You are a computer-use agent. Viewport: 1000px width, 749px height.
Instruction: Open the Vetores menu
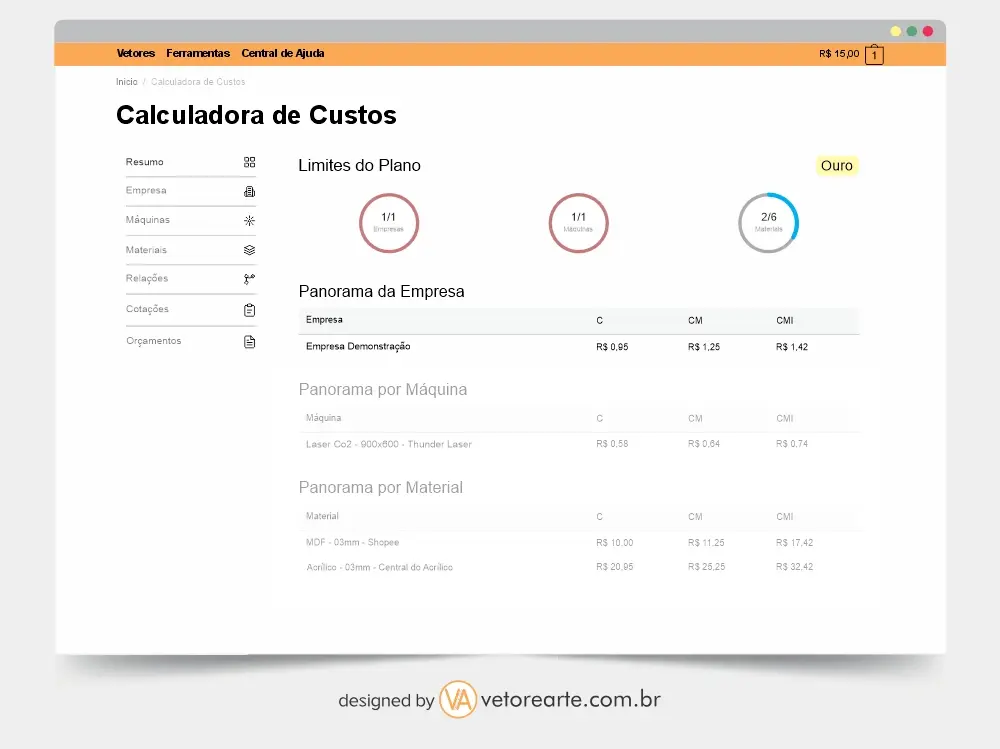coord(136,54)
